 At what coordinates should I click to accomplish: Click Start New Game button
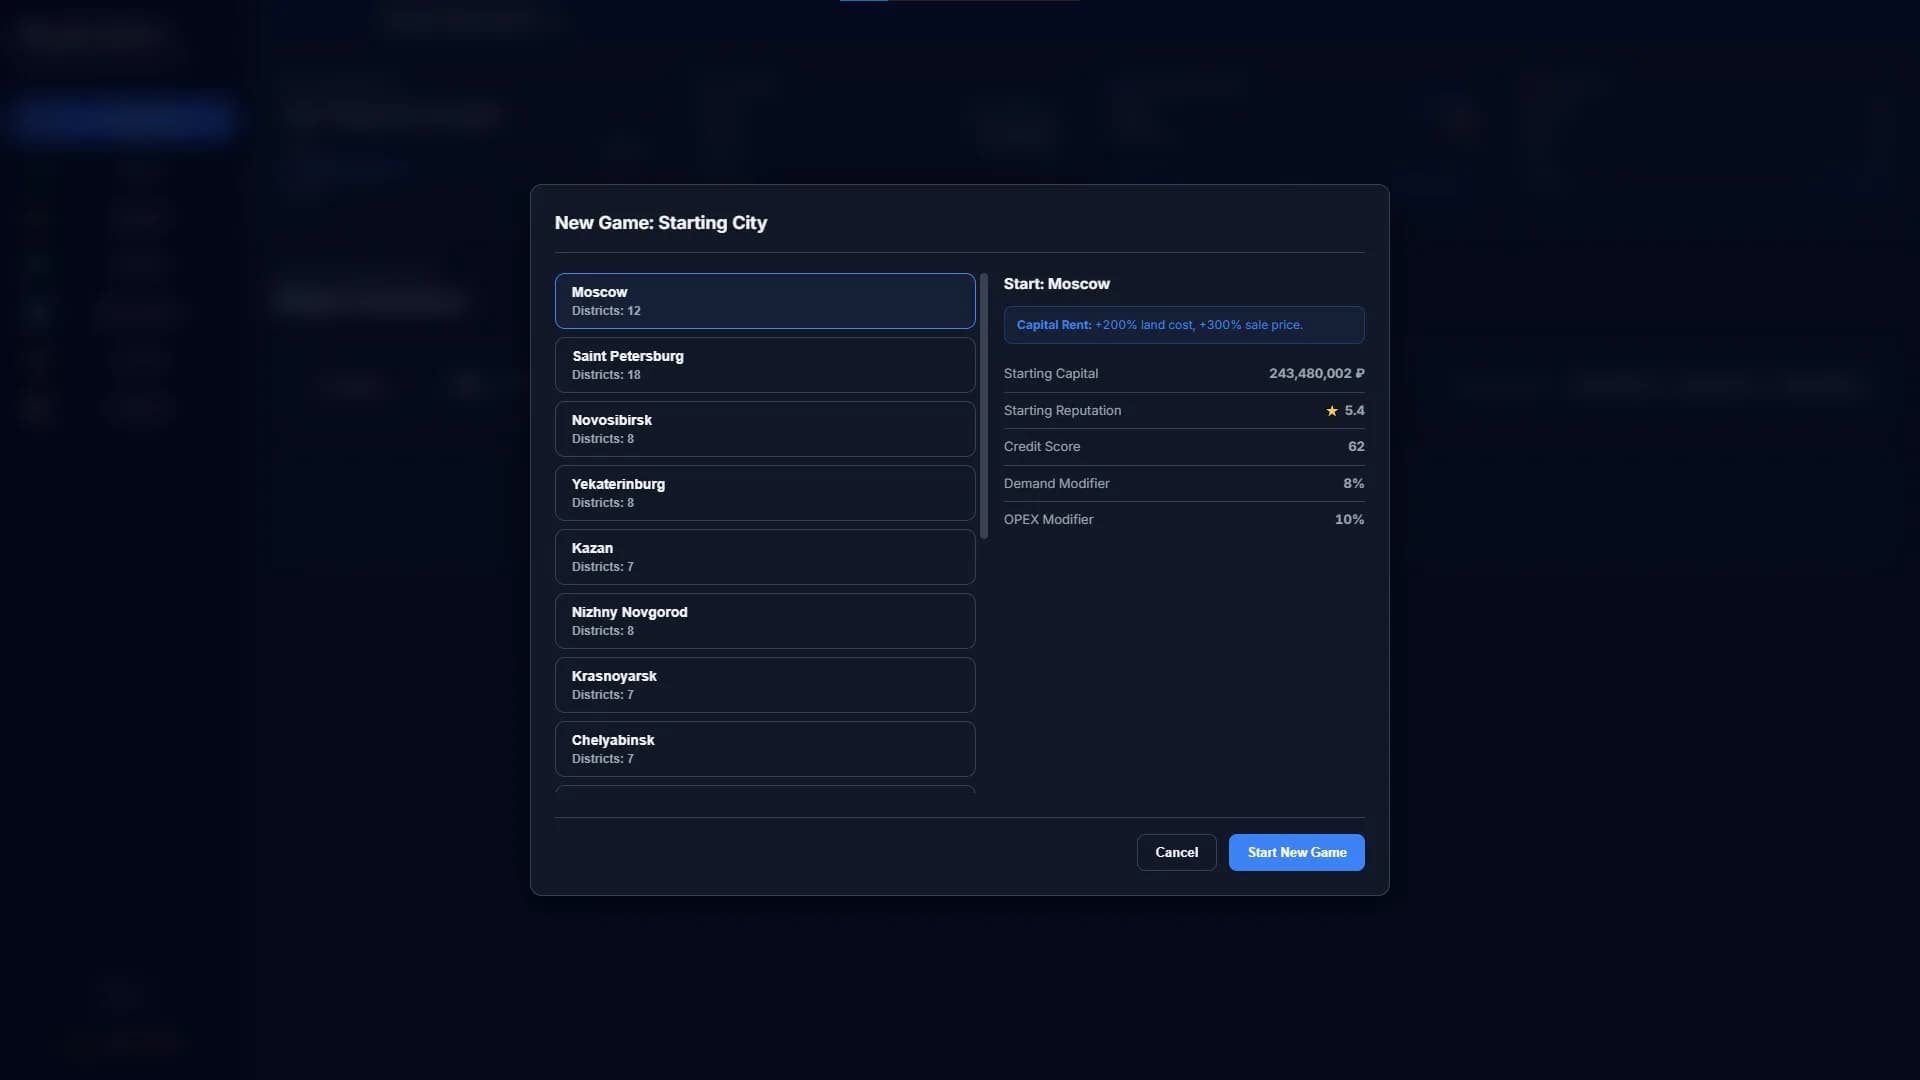pos(1296,852)
